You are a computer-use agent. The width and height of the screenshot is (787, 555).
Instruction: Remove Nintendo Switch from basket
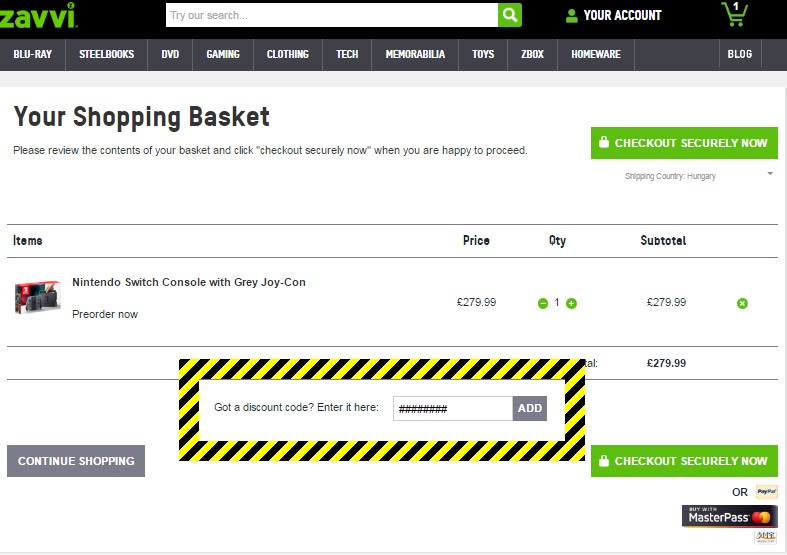(x=742, y=303)
